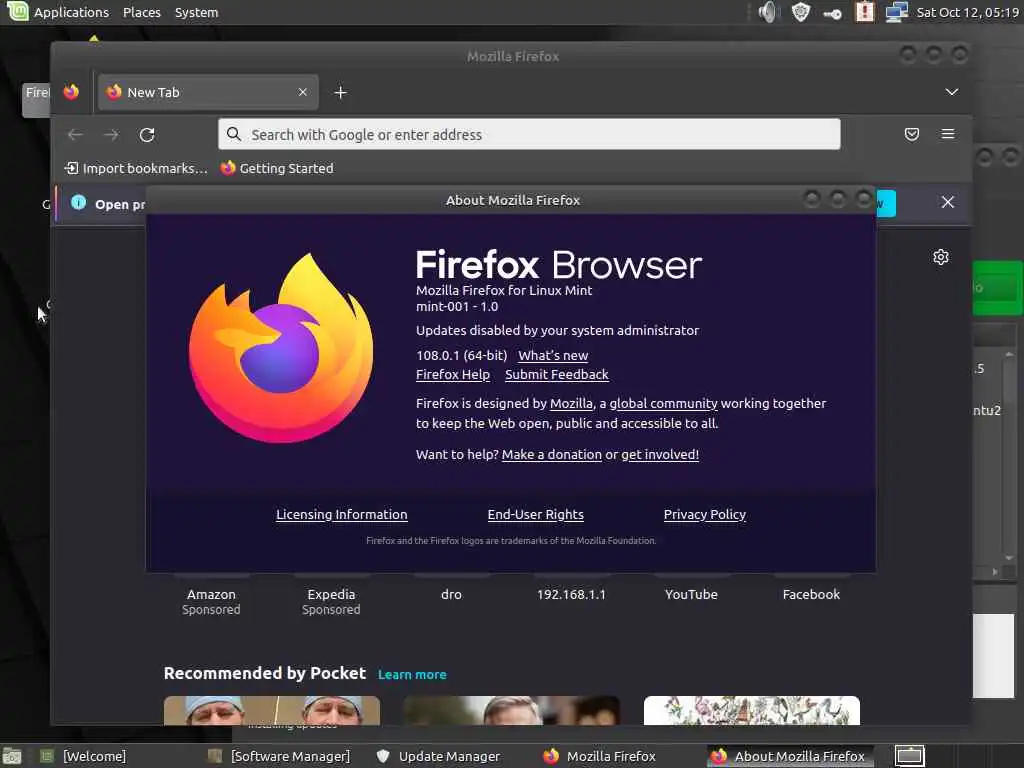The height and width of the screenshot is (768, 1024).
Task: Dismiss the notification bar with X
Action: point(948,202)
